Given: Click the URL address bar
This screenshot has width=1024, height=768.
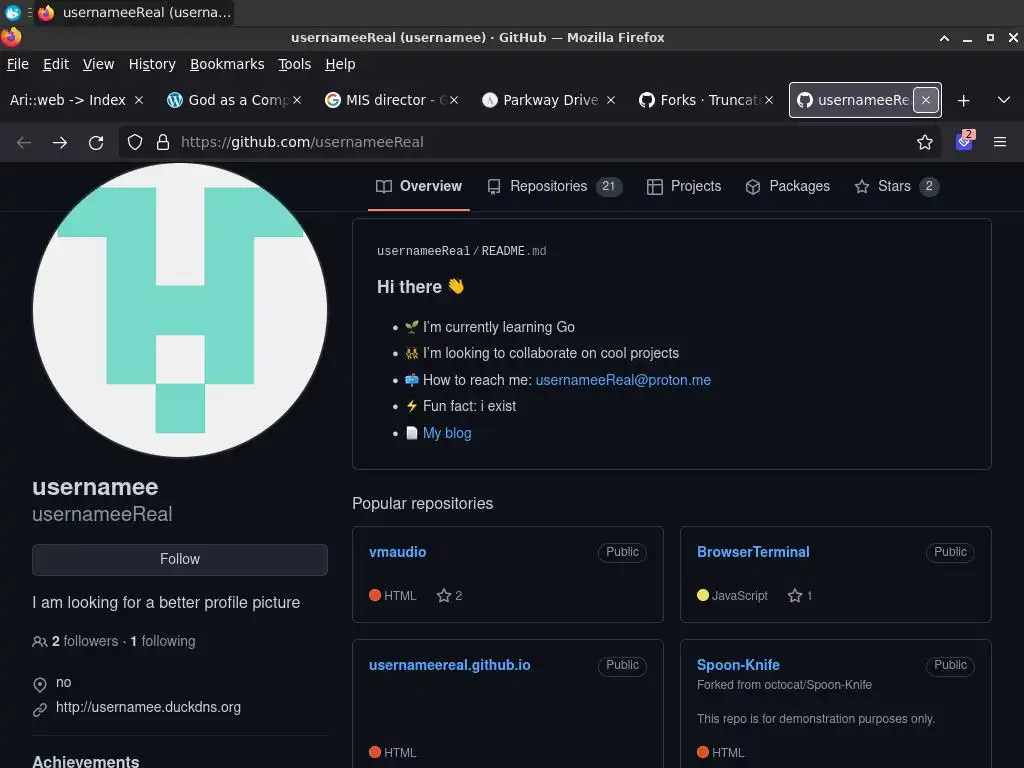Looking at the screenshot, I should click(529, 142).
